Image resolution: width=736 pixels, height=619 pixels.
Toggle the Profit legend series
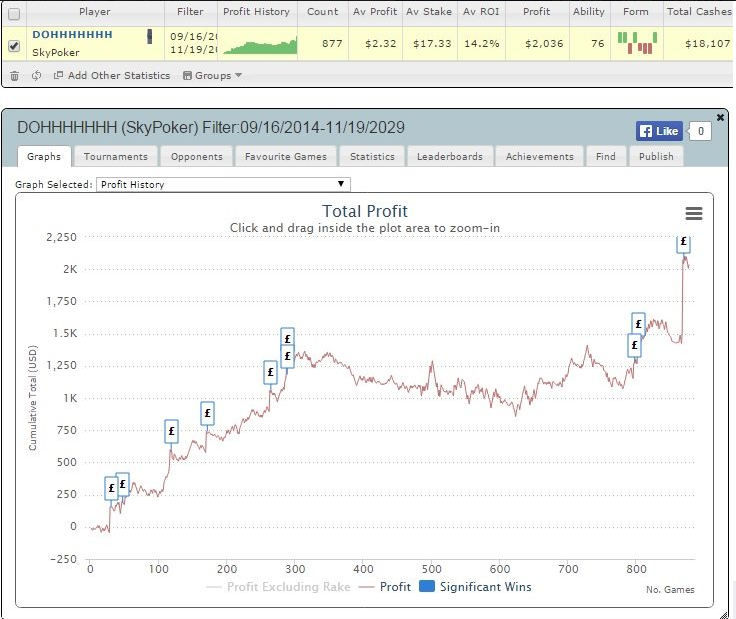[385, 587]
